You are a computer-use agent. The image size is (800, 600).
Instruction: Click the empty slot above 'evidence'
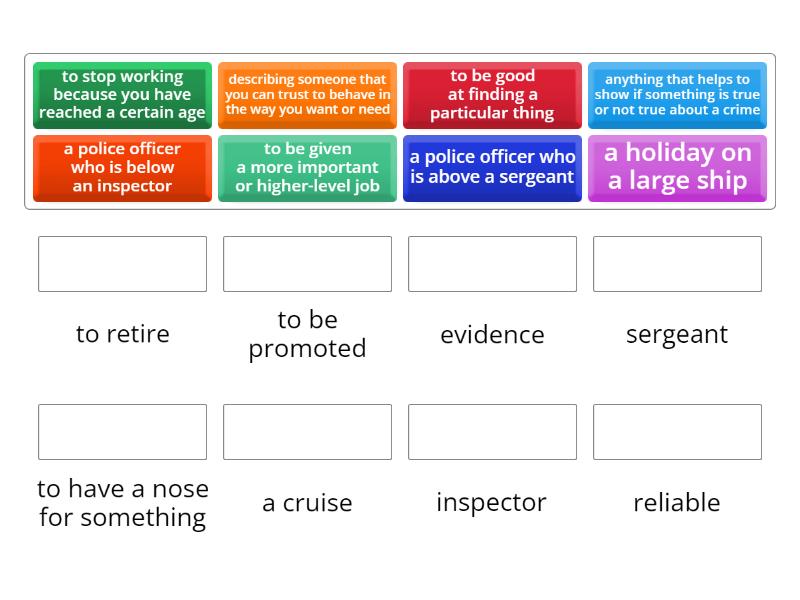[x=492, y=264]
